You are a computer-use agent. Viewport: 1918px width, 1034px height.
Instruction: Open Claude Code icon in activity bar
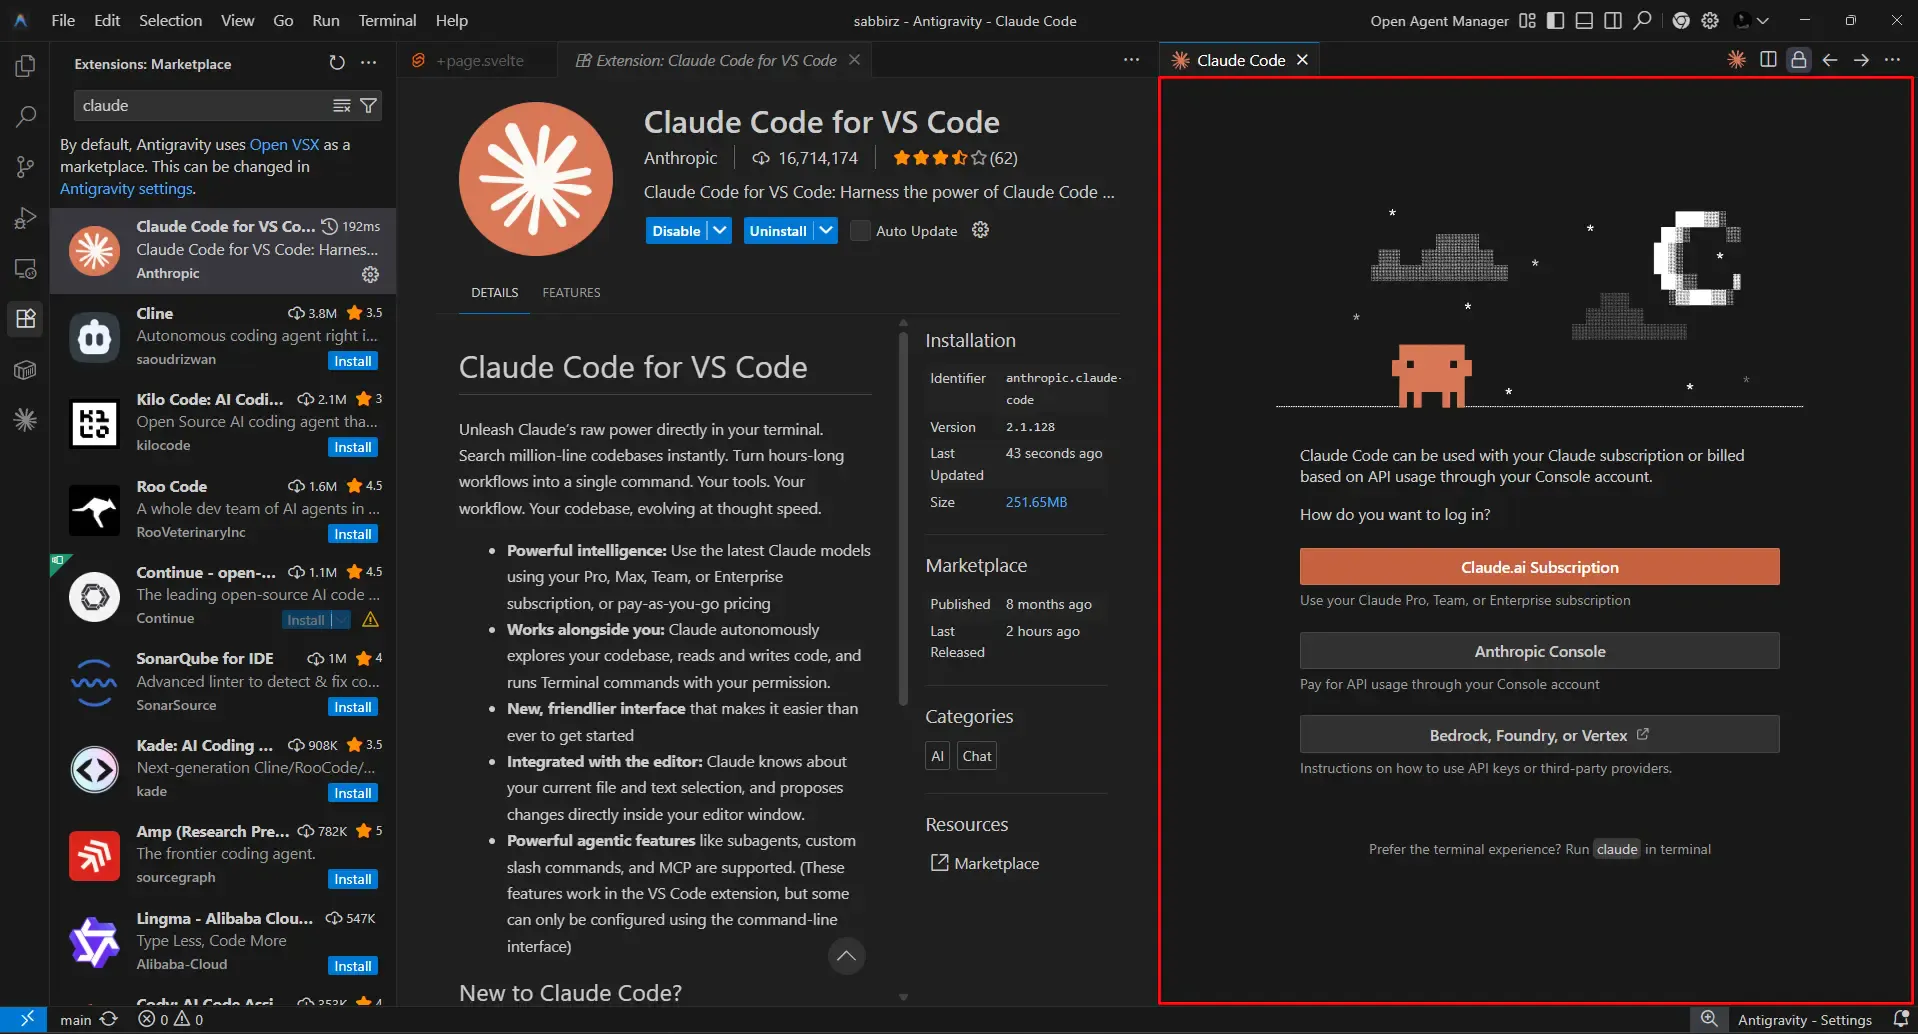[x=25, y=420]
